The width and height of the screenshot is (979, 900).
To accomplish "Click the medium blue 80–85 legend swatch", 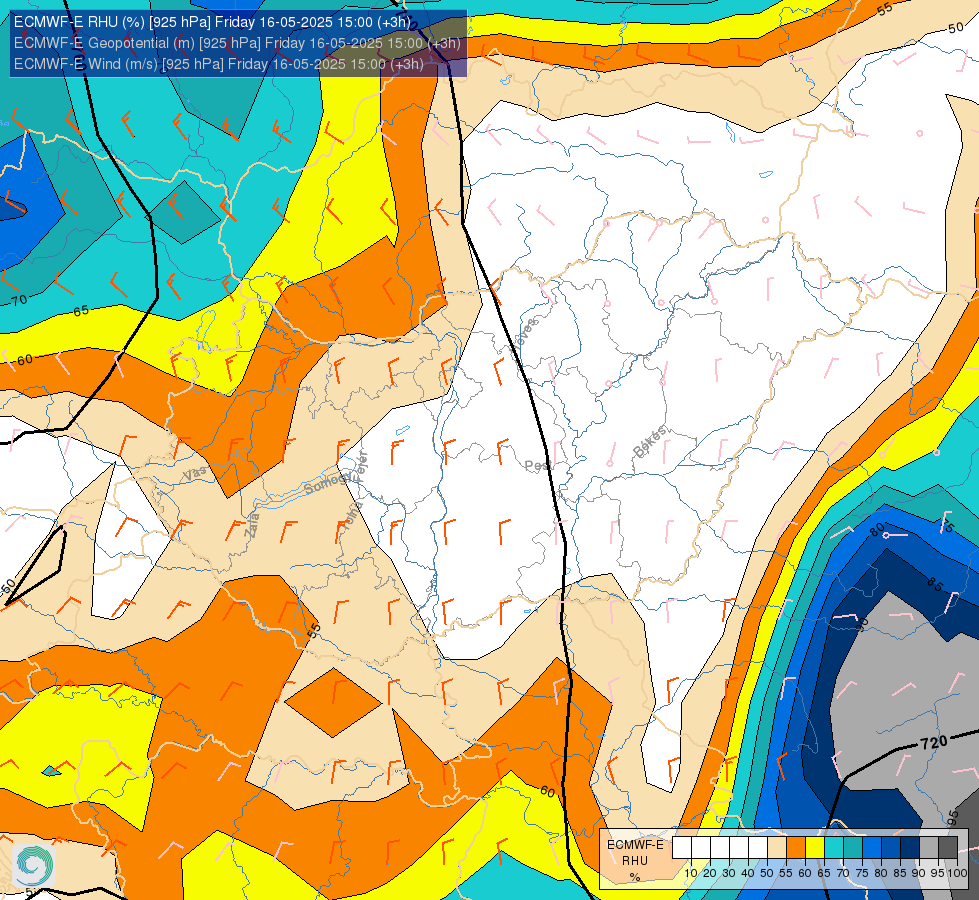I will pyautogui.click(x=891, y=848).
